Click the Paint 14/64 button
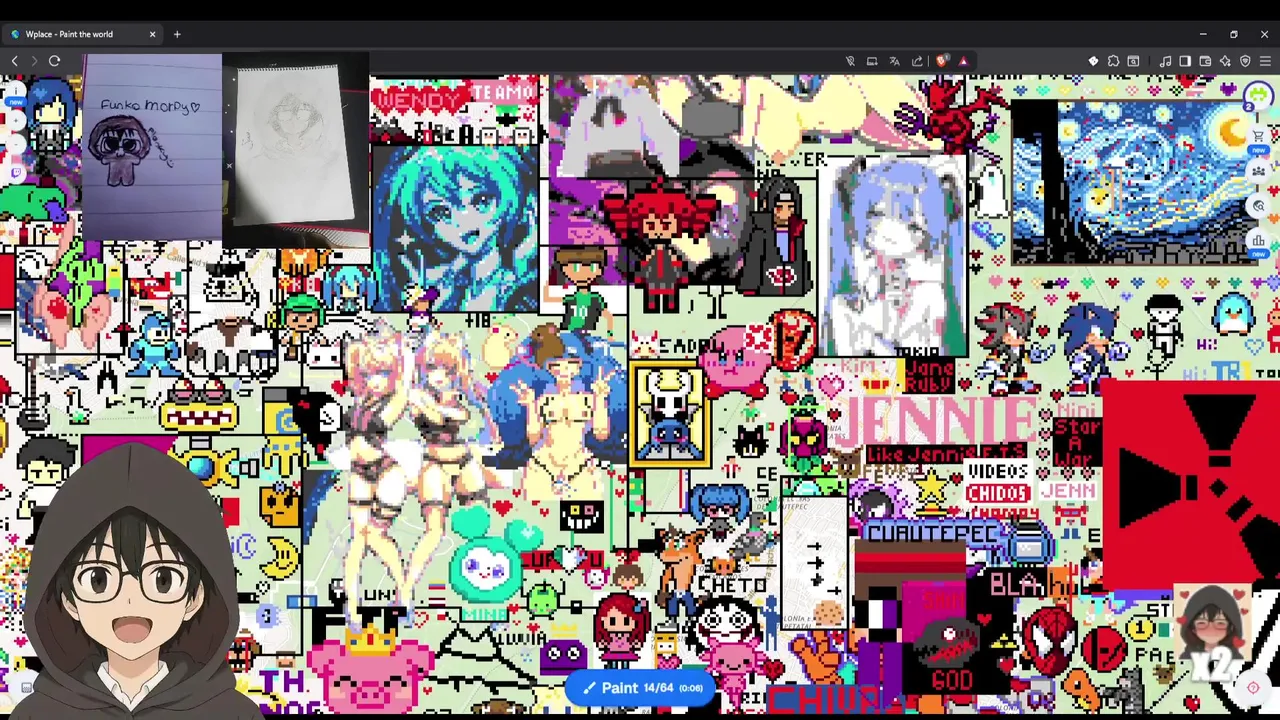The height and width of the screenshot is (720, 1280). (x=642, y=688)
